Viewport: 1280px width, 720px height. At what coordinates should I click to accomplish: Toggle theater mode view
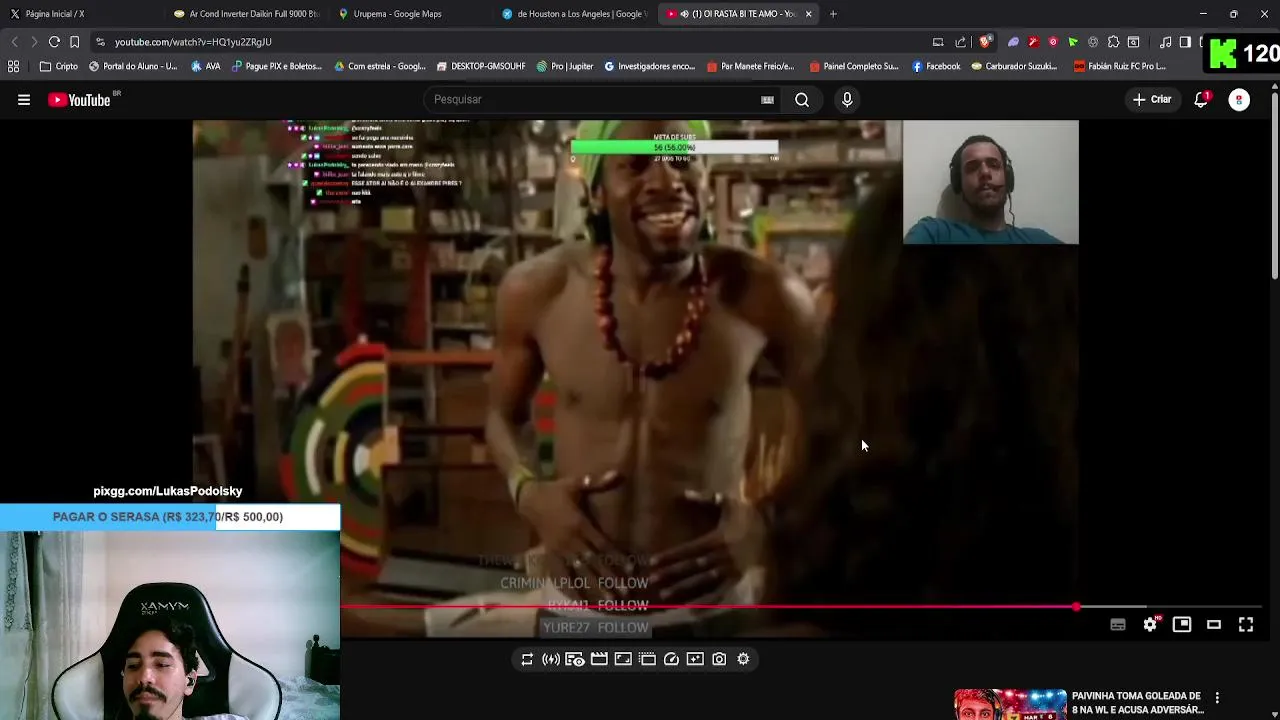click(1214, 625)
